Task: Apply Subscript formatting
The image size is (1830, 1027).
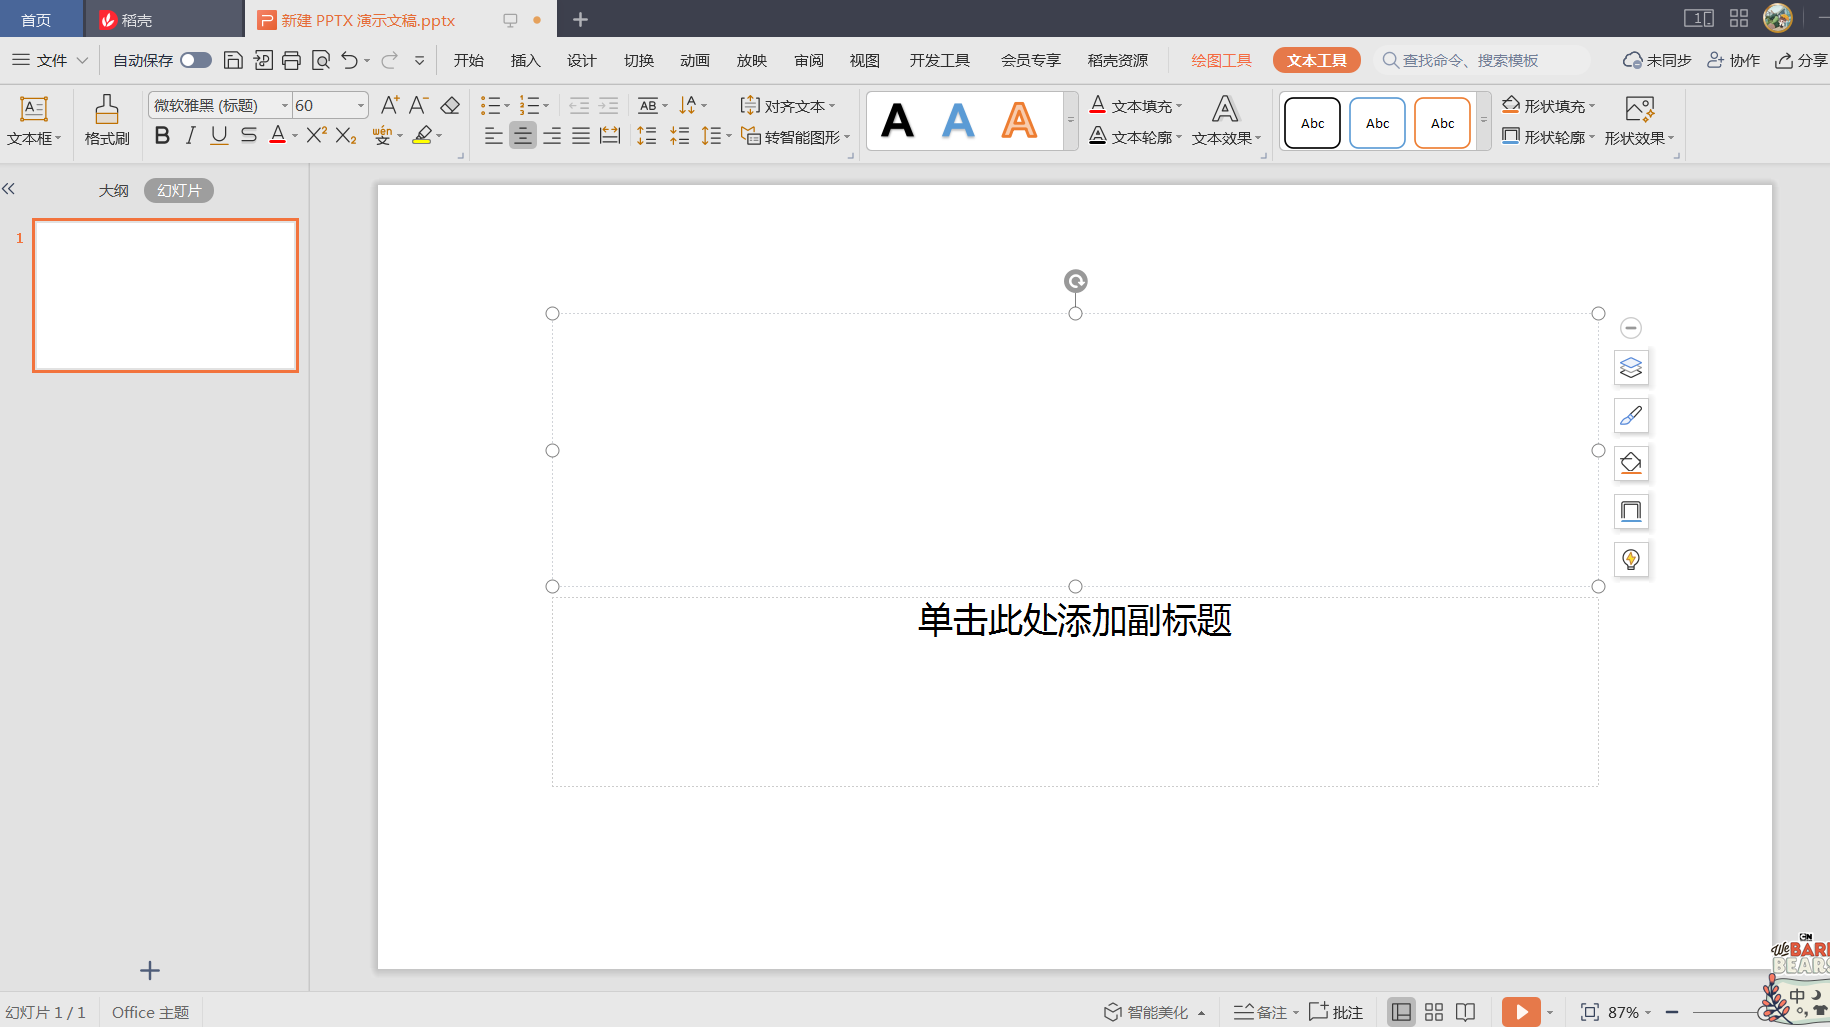Action: coord(346,135)
